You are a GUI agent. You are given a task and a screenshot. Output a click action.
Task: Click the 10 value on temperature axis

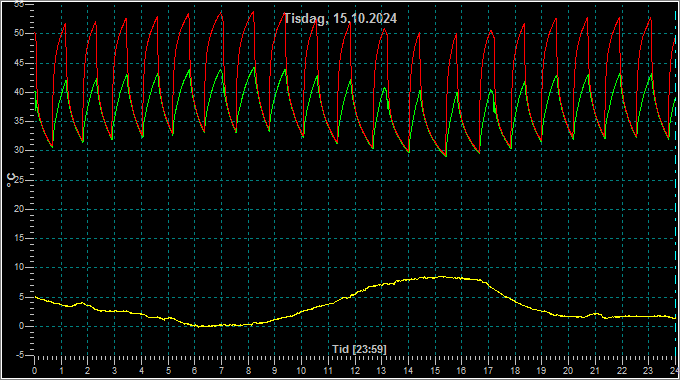19,267
